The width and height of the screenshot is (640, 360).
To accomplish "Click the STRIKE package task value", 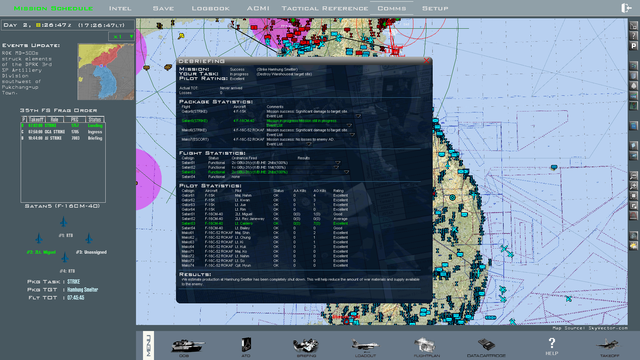I will point(73,282).
